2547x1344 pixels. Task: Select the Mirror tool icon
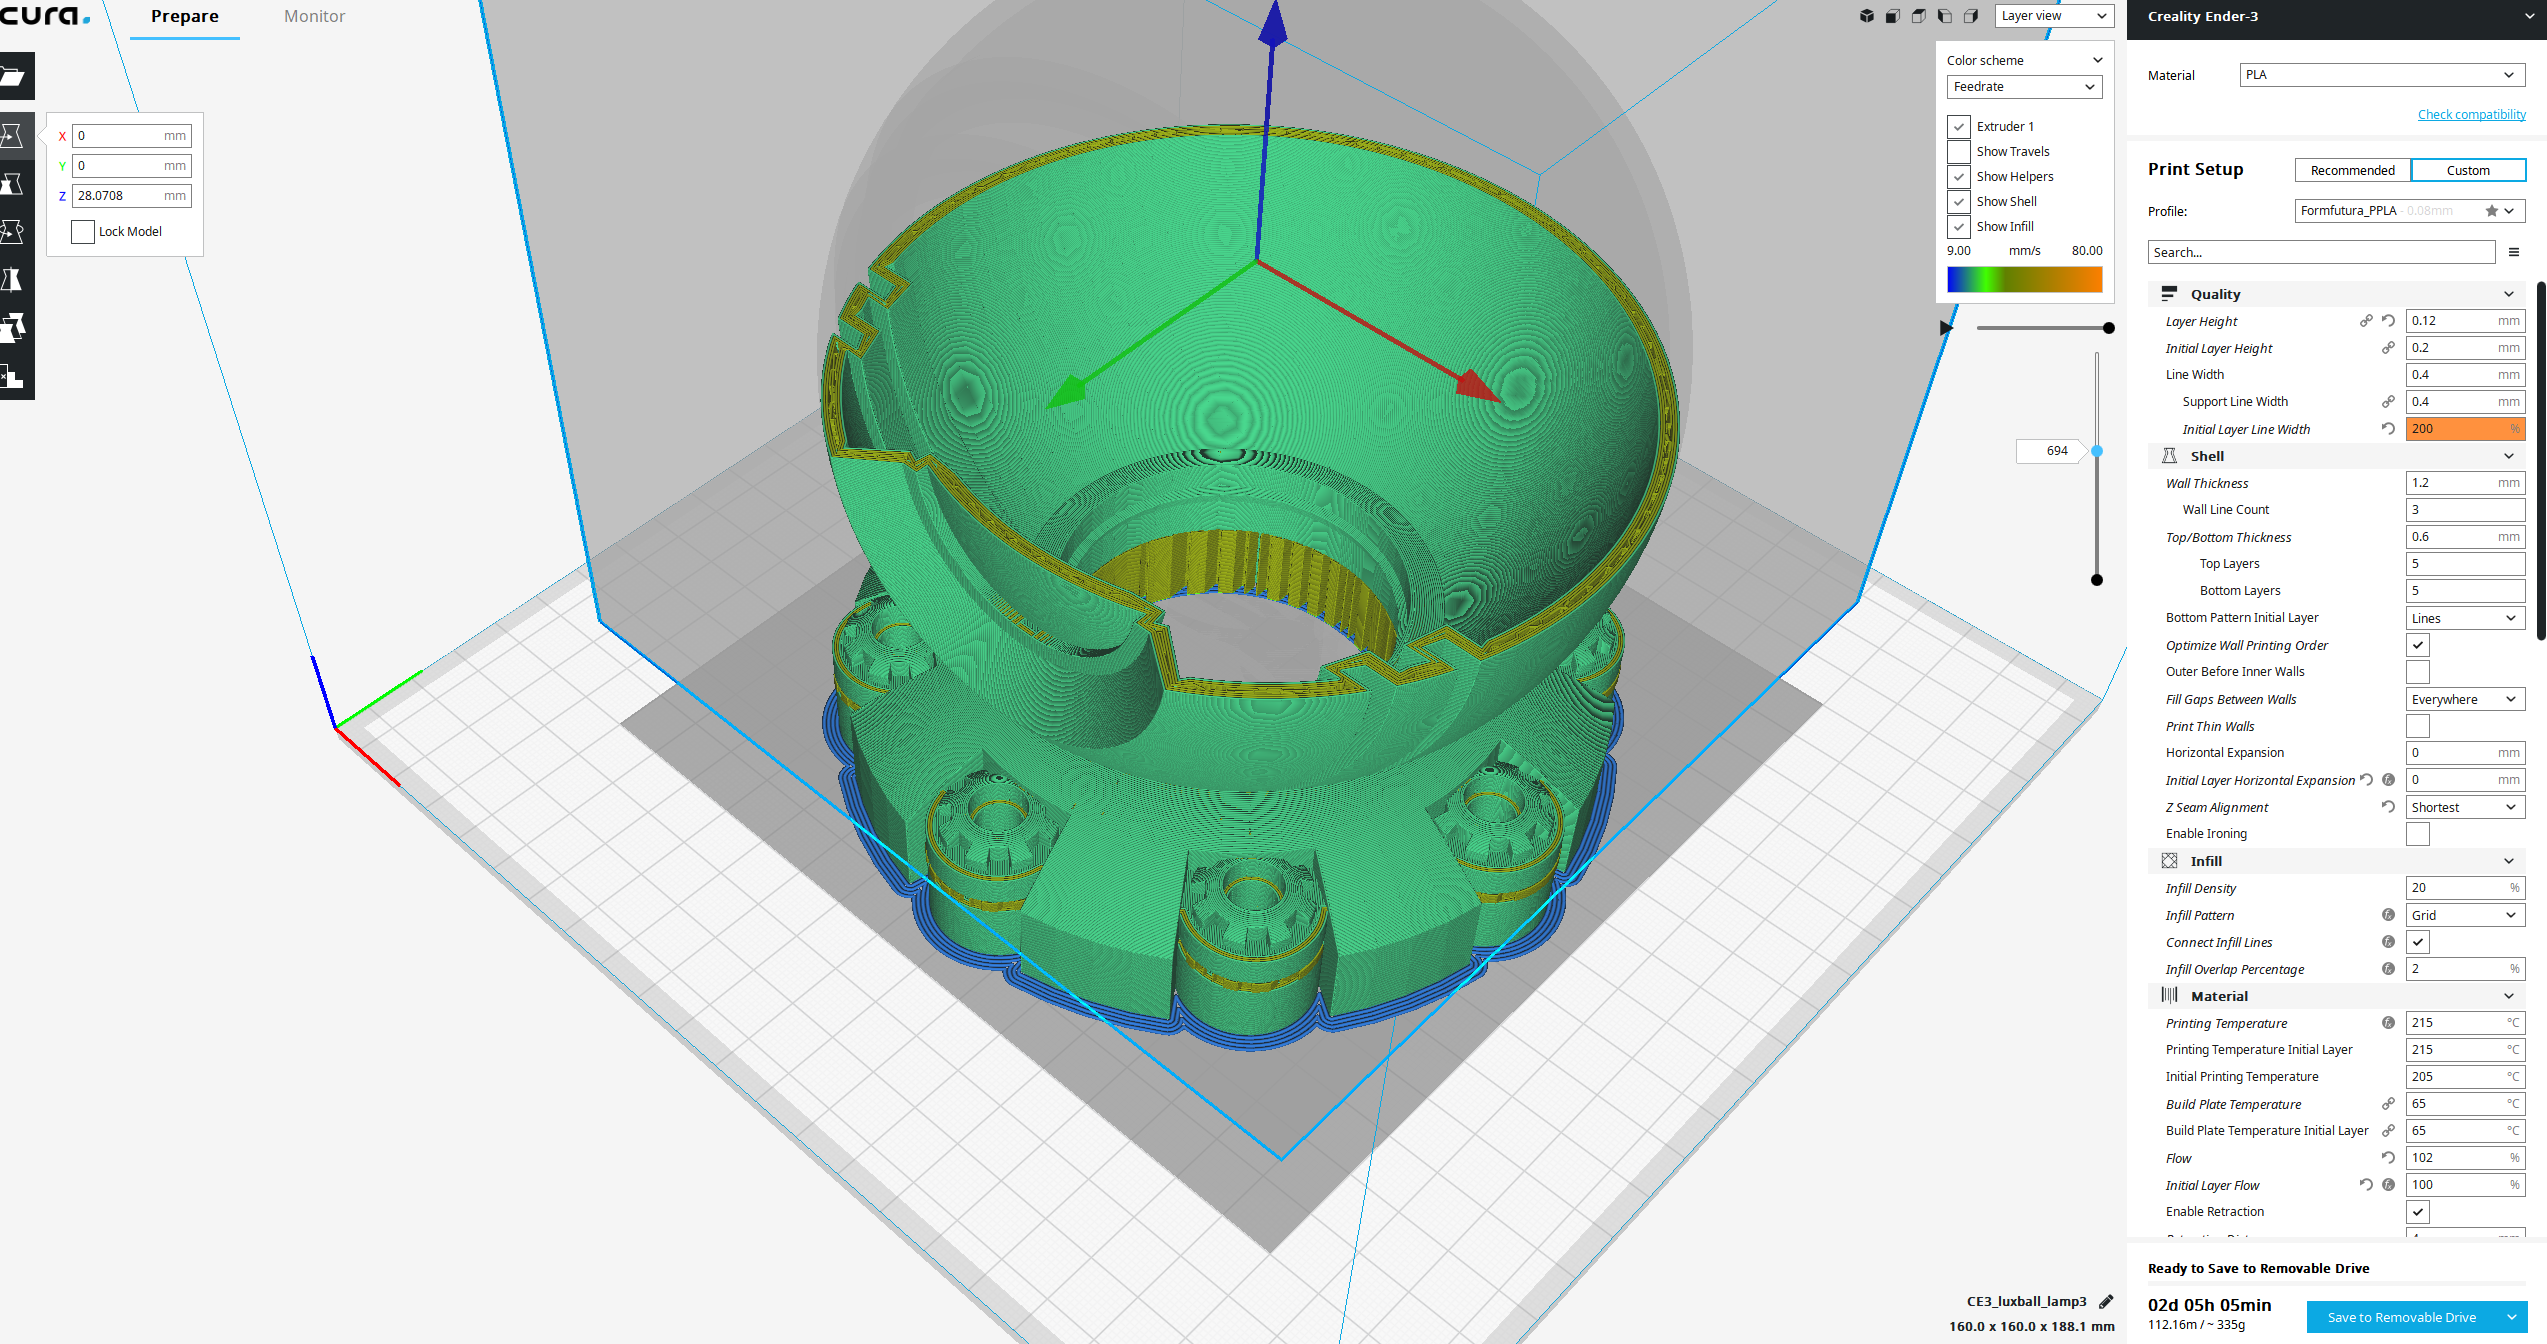click(x=12, y=280)
